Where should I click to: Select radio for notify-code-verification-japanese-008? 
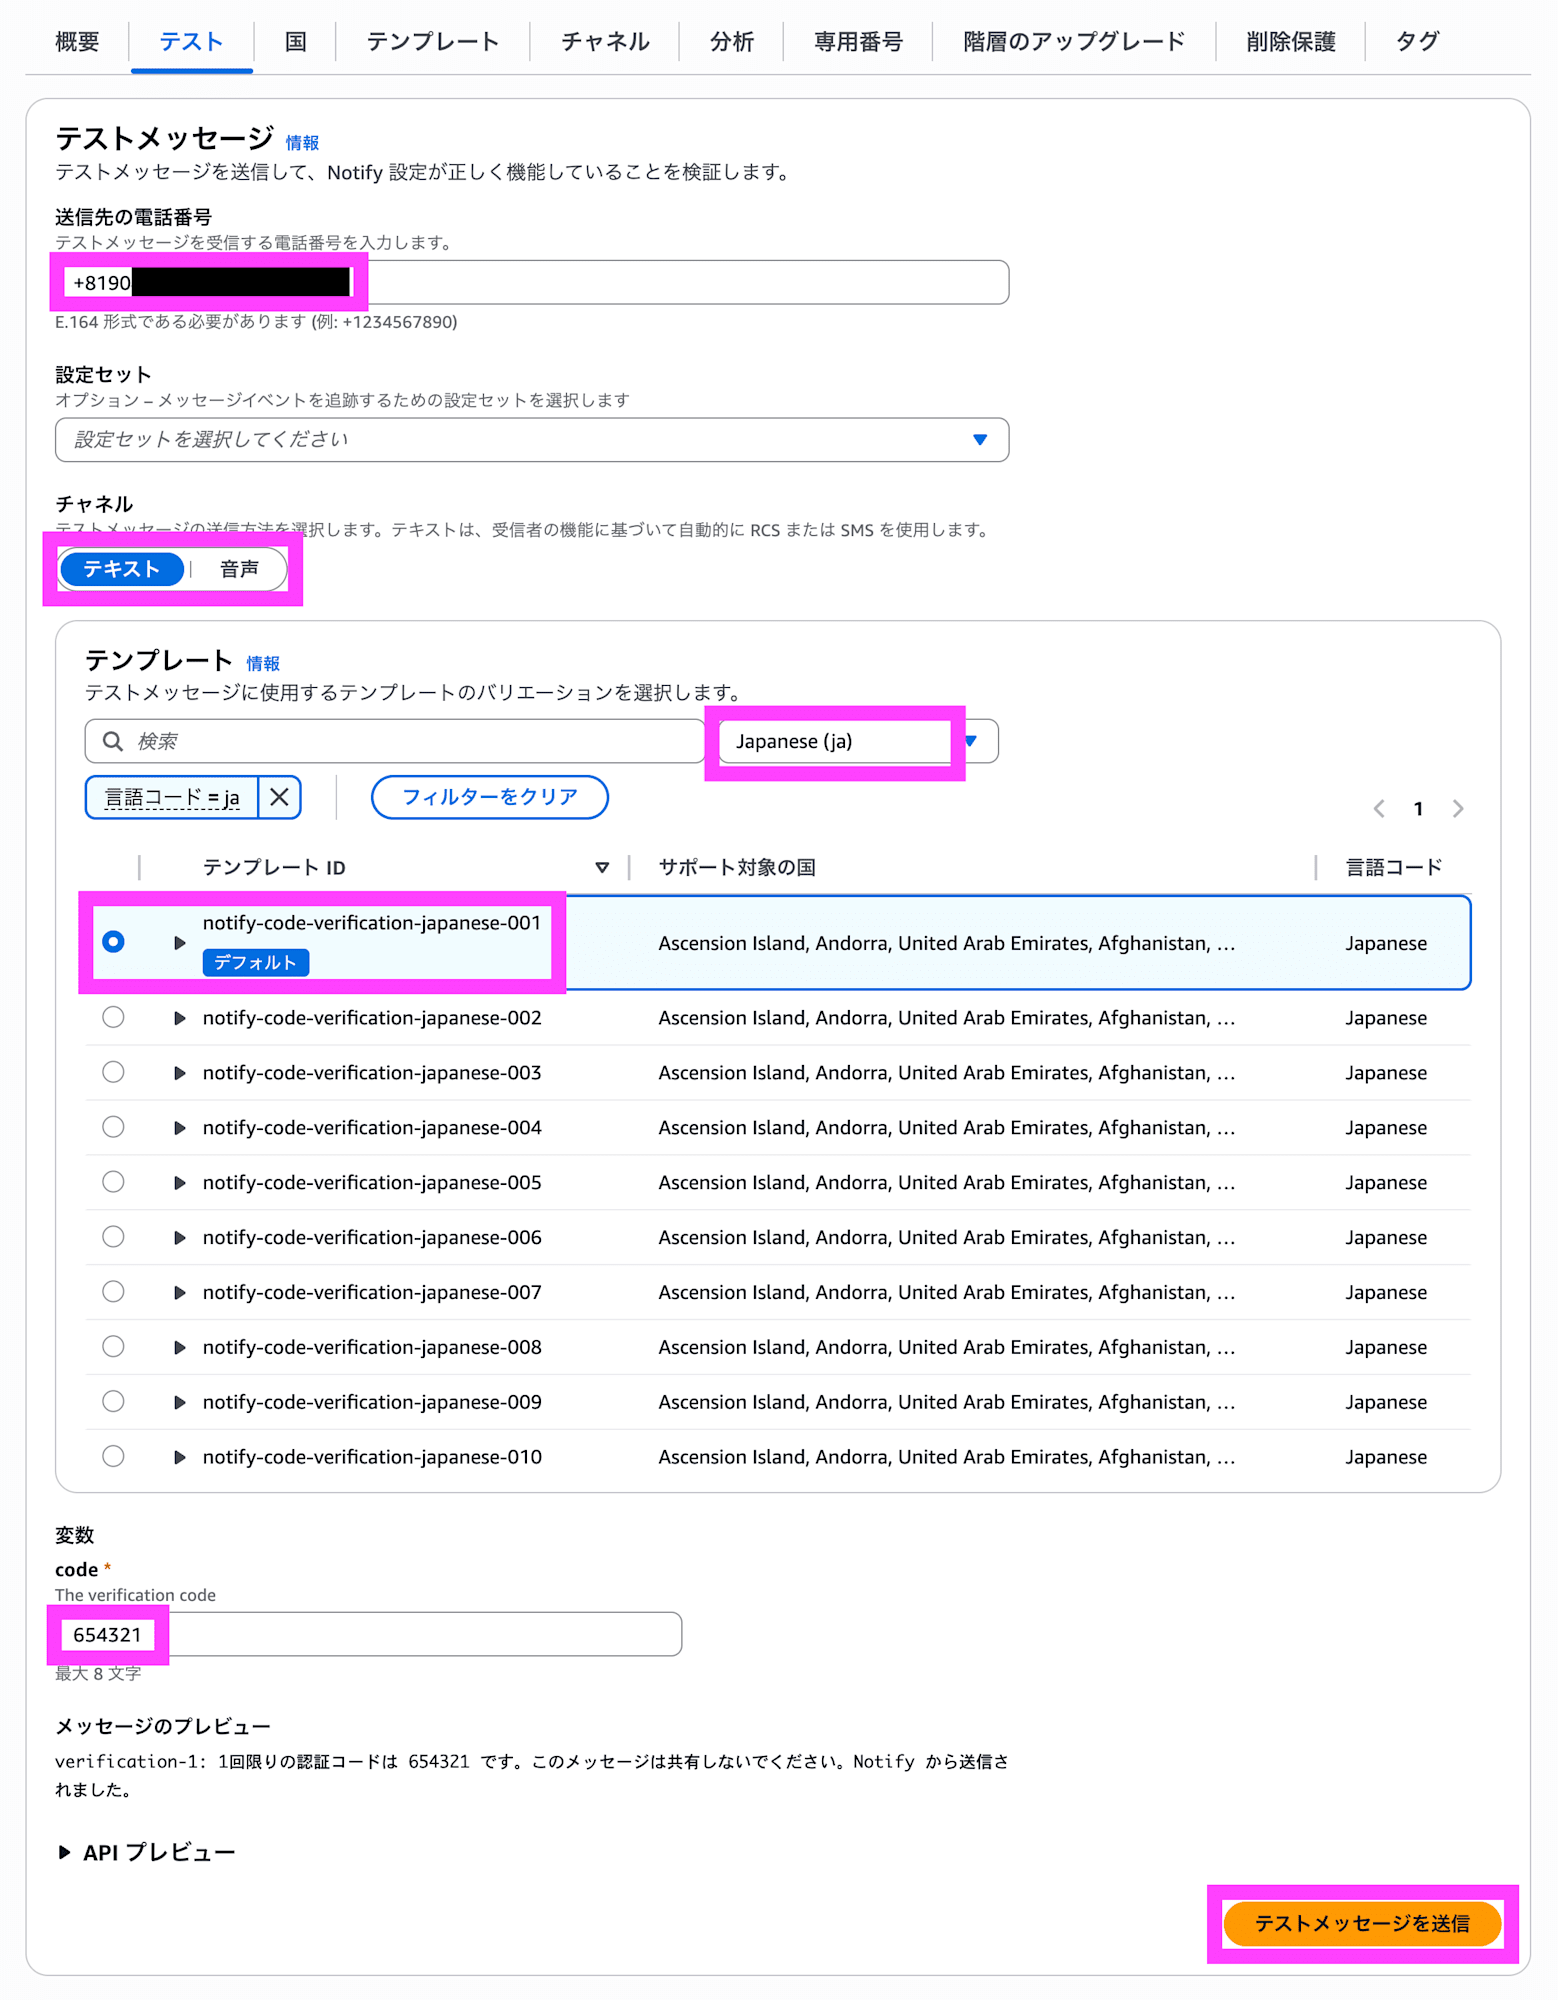click(113, 1347)
